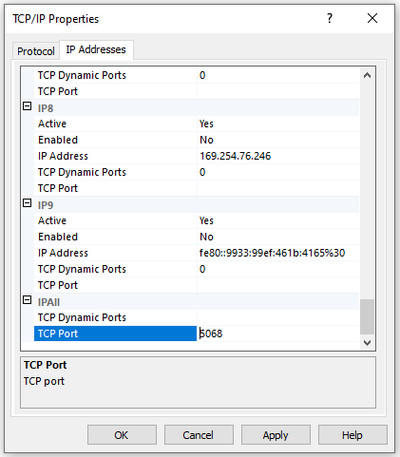Viewport: 400px width, 457px height.
Task: Collapse the IPAll section
Action: tap(27, 300)
